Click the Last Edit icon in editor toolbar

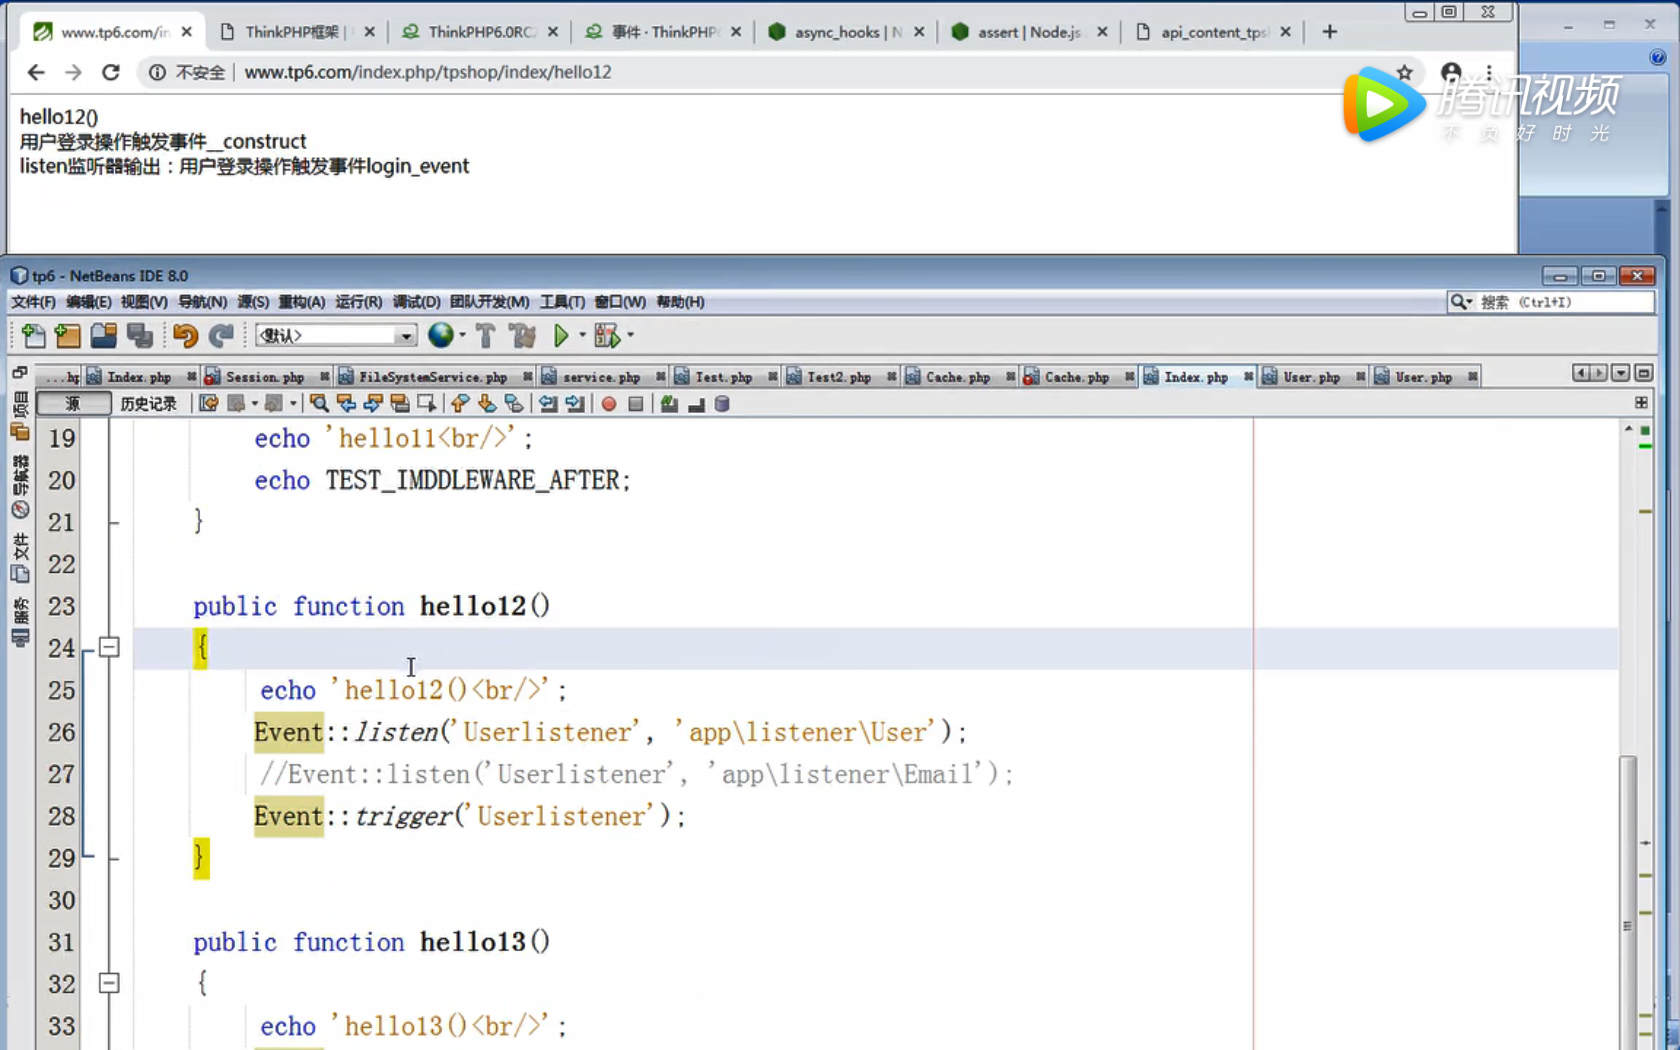click(x=209, y=404)
